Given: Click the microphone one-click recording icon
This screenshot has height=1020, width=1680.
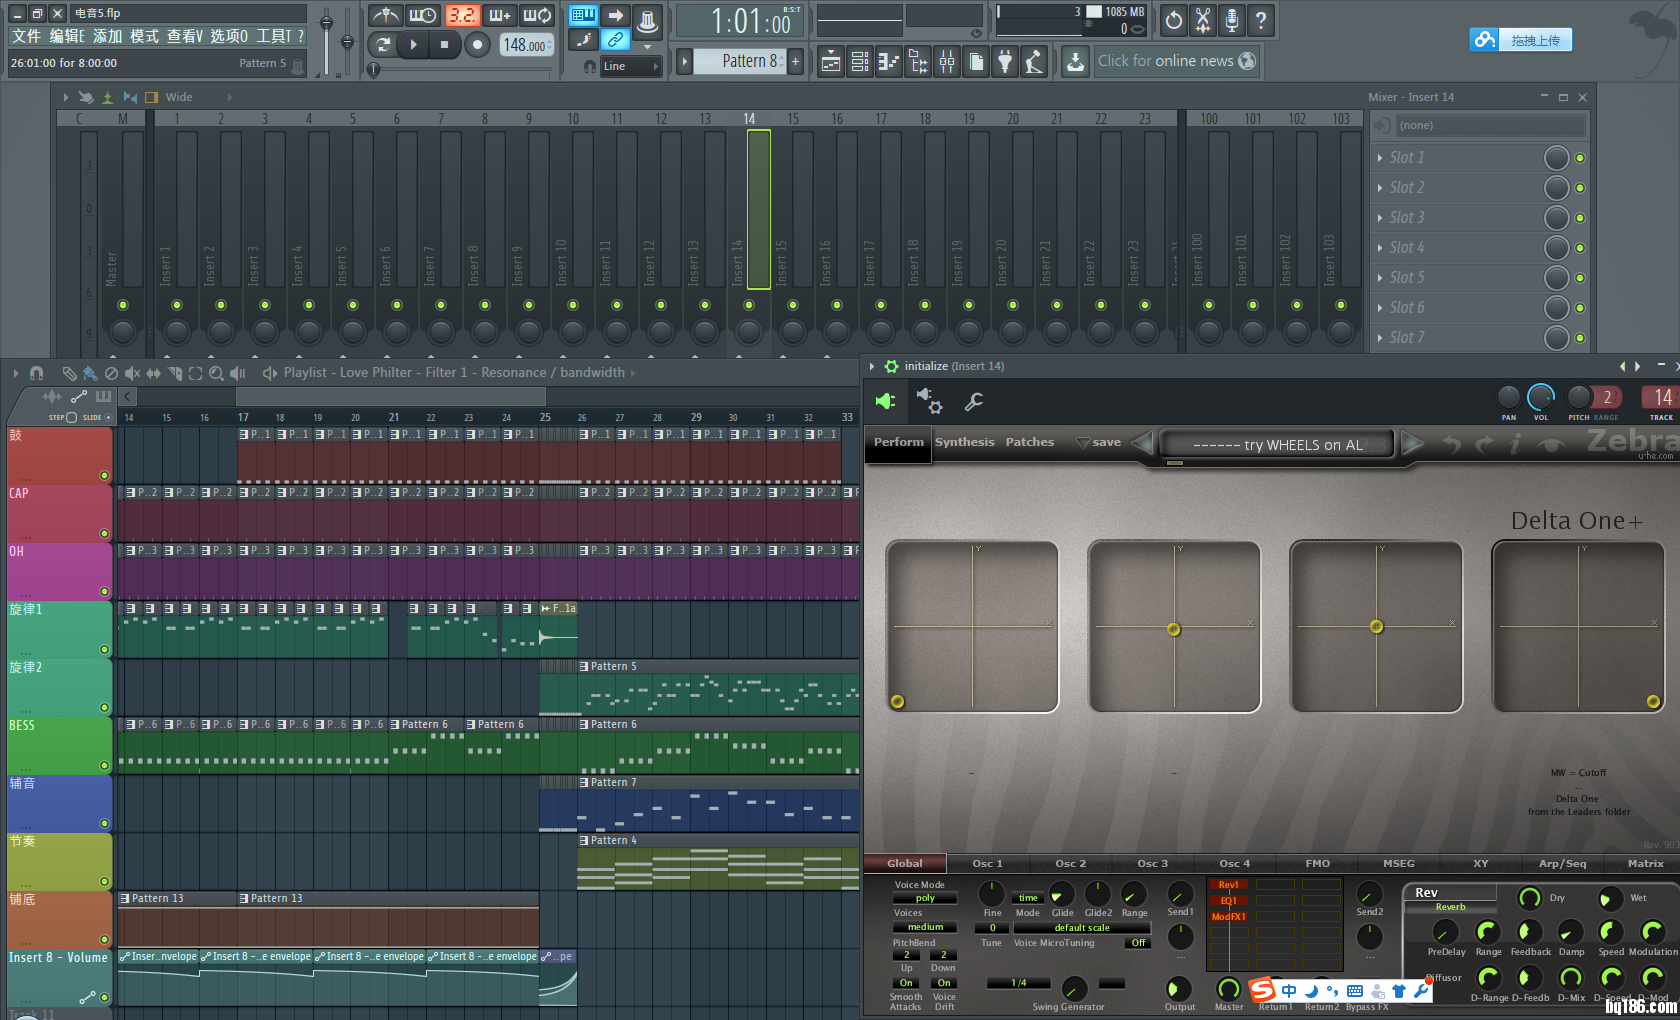Looking at the screenshot, I should coord(1232,20).
